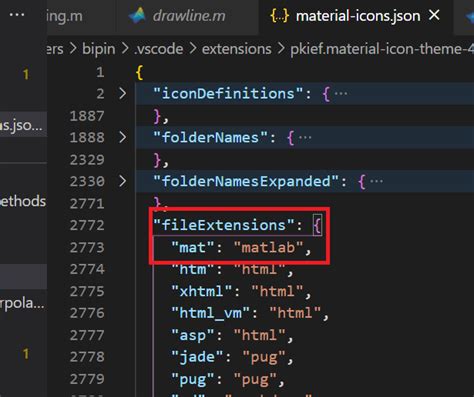Click the "xhtml" key on line 2775

point(201,291)
